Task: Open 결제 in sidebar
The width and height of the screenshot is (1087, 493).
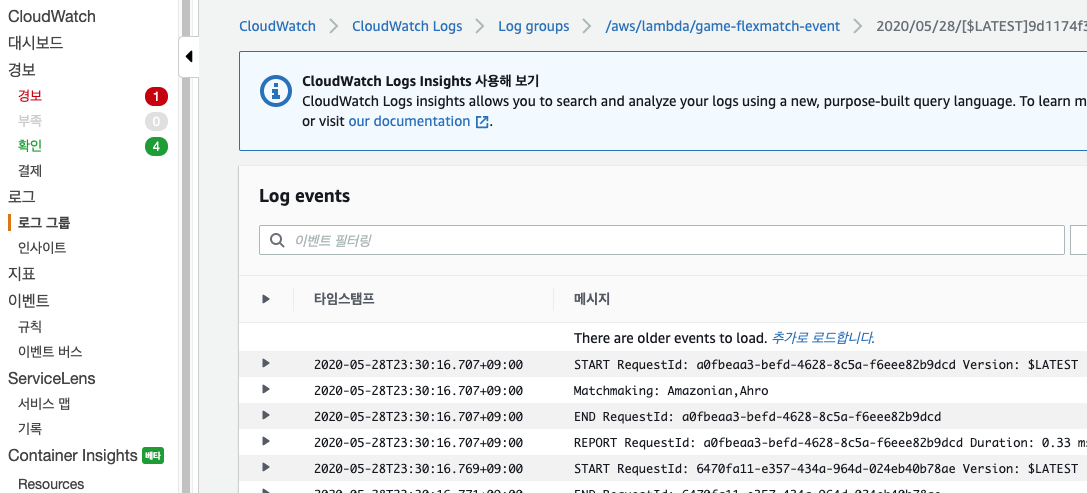Action: pos(30,171)
